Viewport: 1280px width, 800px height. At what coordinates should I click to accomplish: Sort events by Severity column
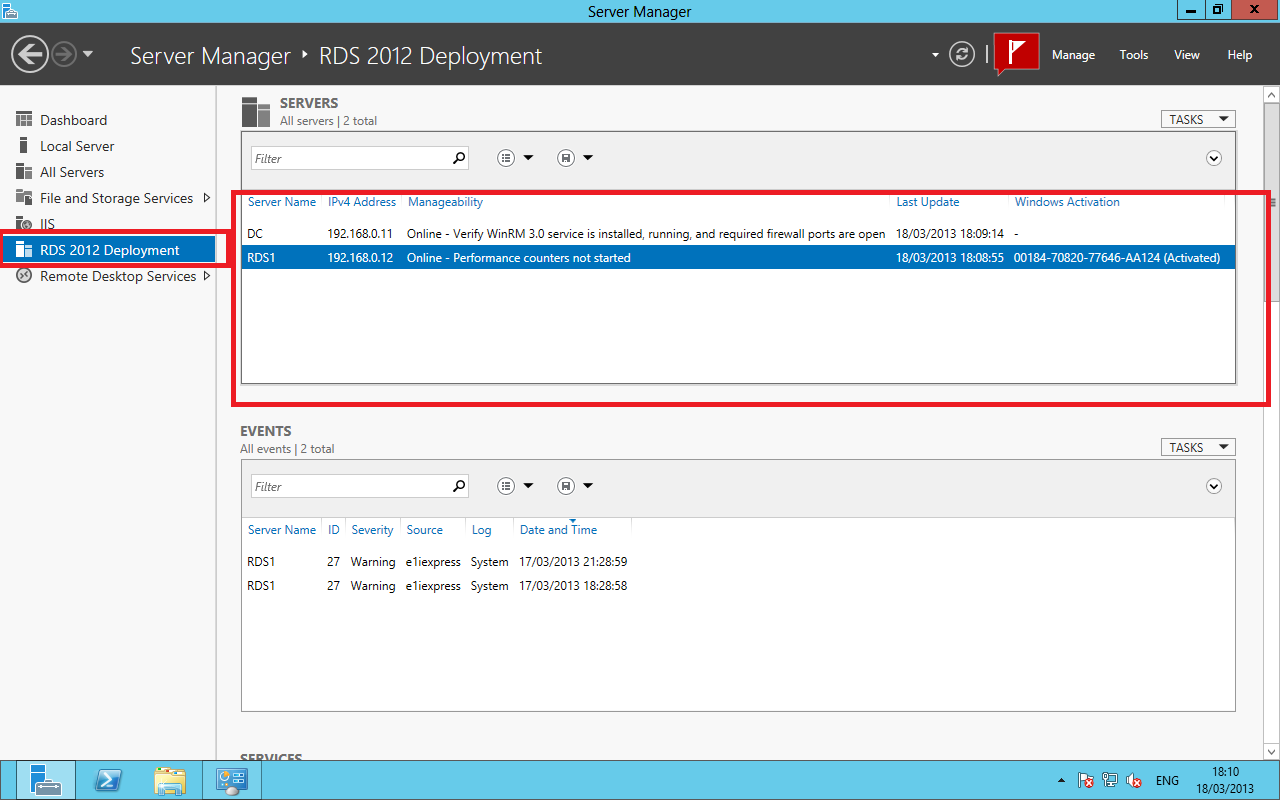coord(372,530)
